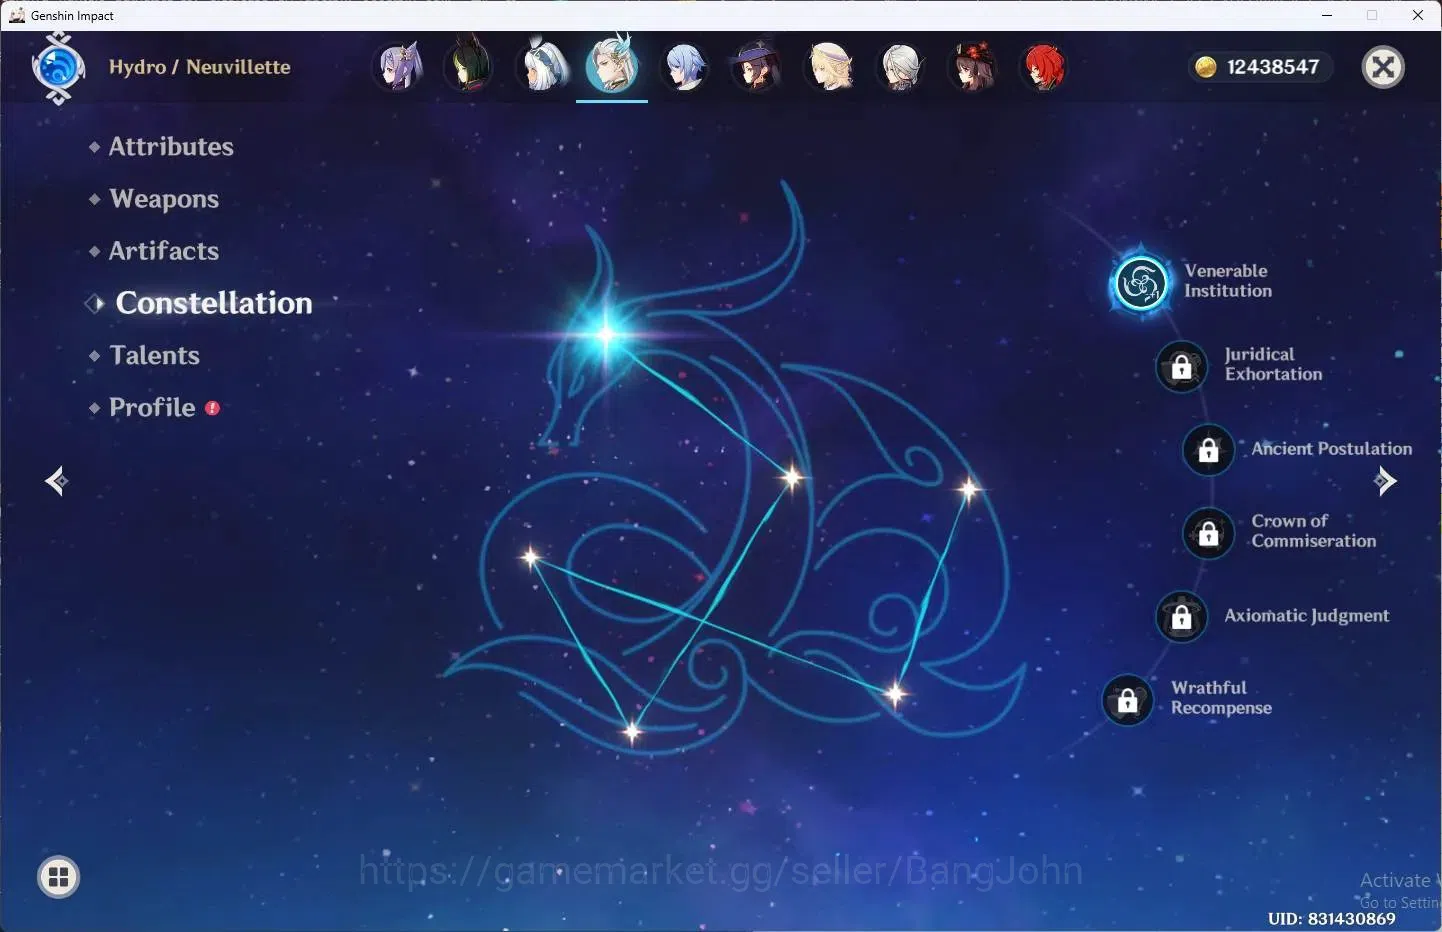The image size is (1442, 932).
Task: Switch to the green-haired Tighnari portrait
Action: pos(469,66)
